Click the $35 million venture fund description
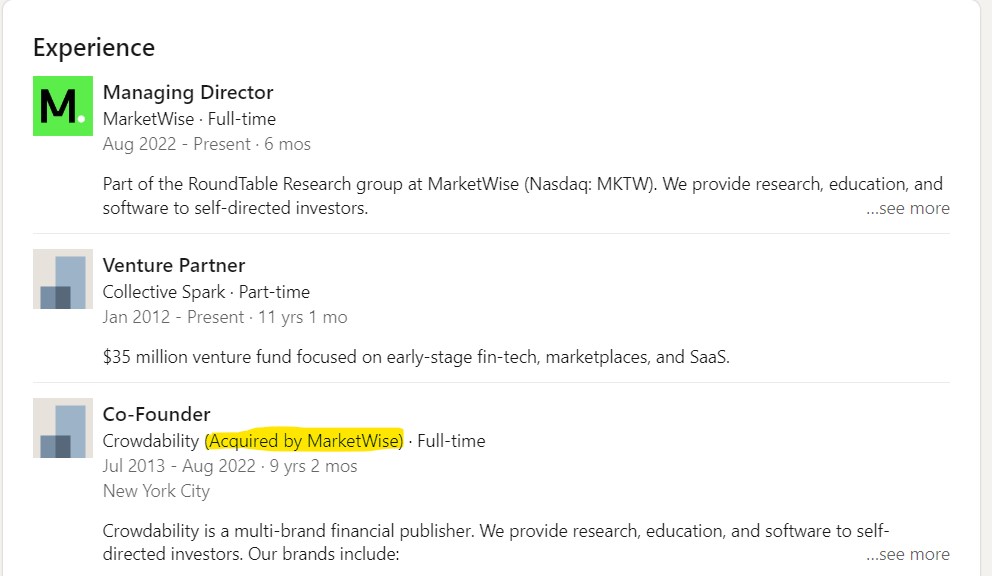 tap(416, 357)
